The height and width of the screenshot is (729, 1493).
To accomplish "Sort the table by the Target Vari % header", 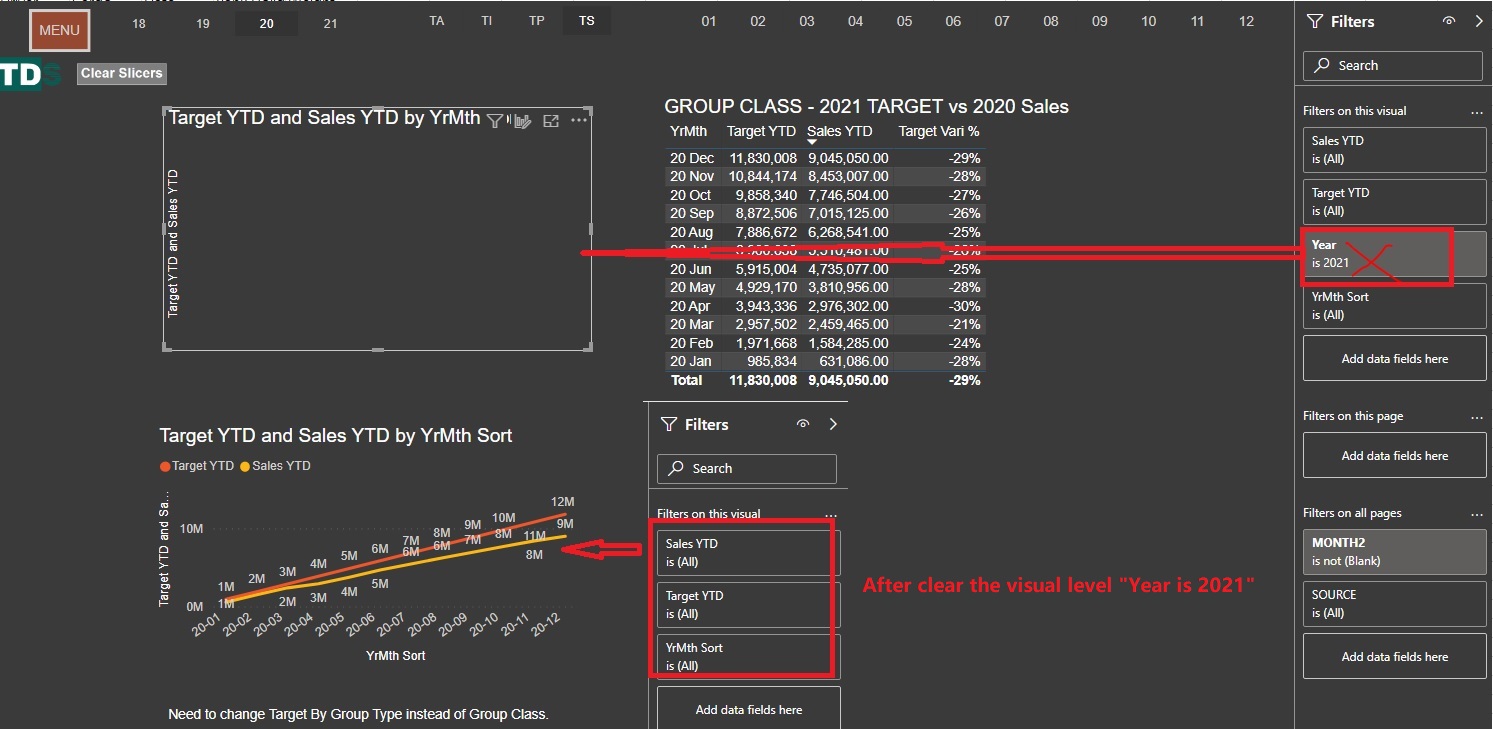I will tap(939, 131).
